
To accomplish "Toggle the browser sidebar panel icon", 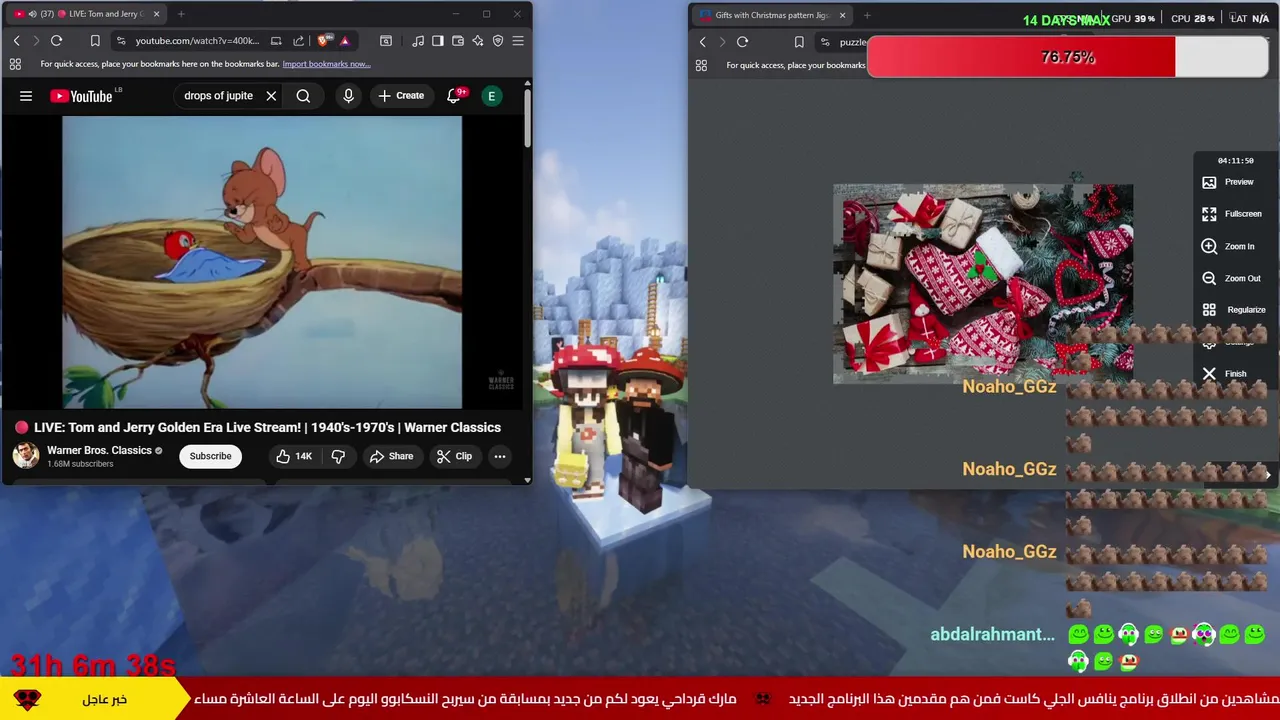I will [x=438, y=41].
